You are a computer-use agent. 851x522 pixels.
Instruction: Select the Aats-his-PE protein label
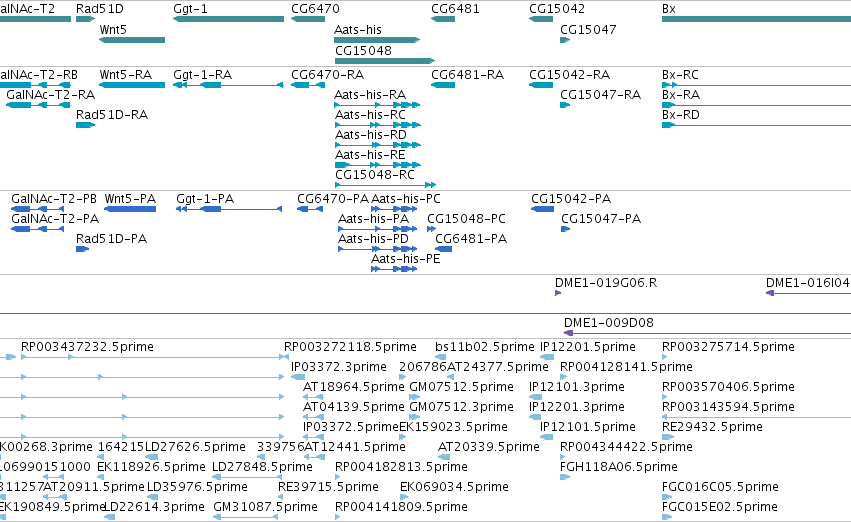(x=406, y=259)
